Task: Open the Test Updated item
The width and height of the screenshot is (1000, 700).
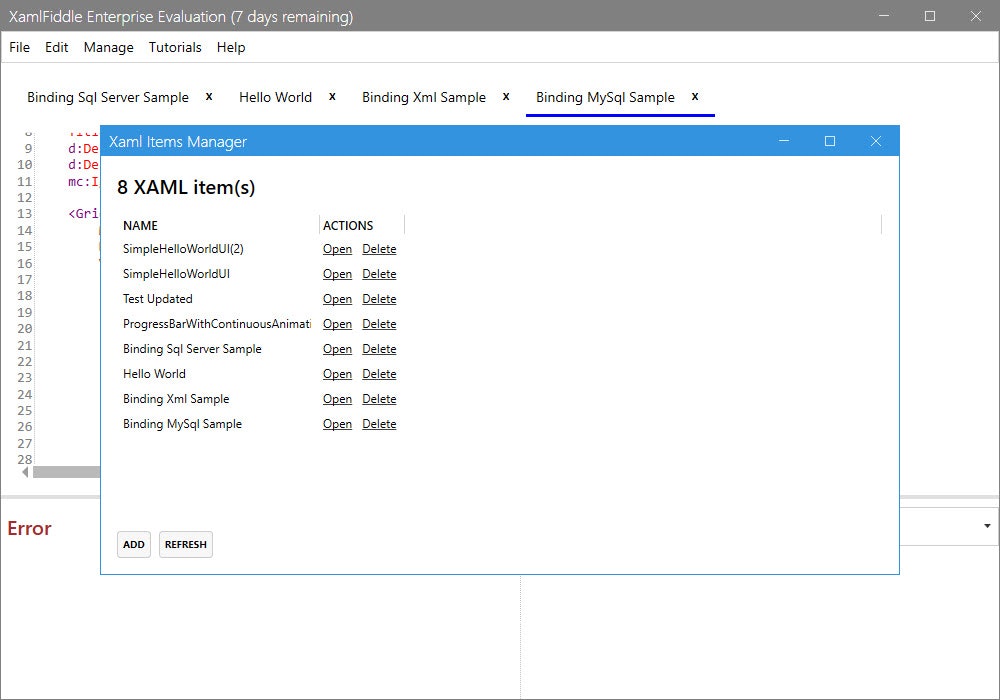Action: (x=337, y=298)
